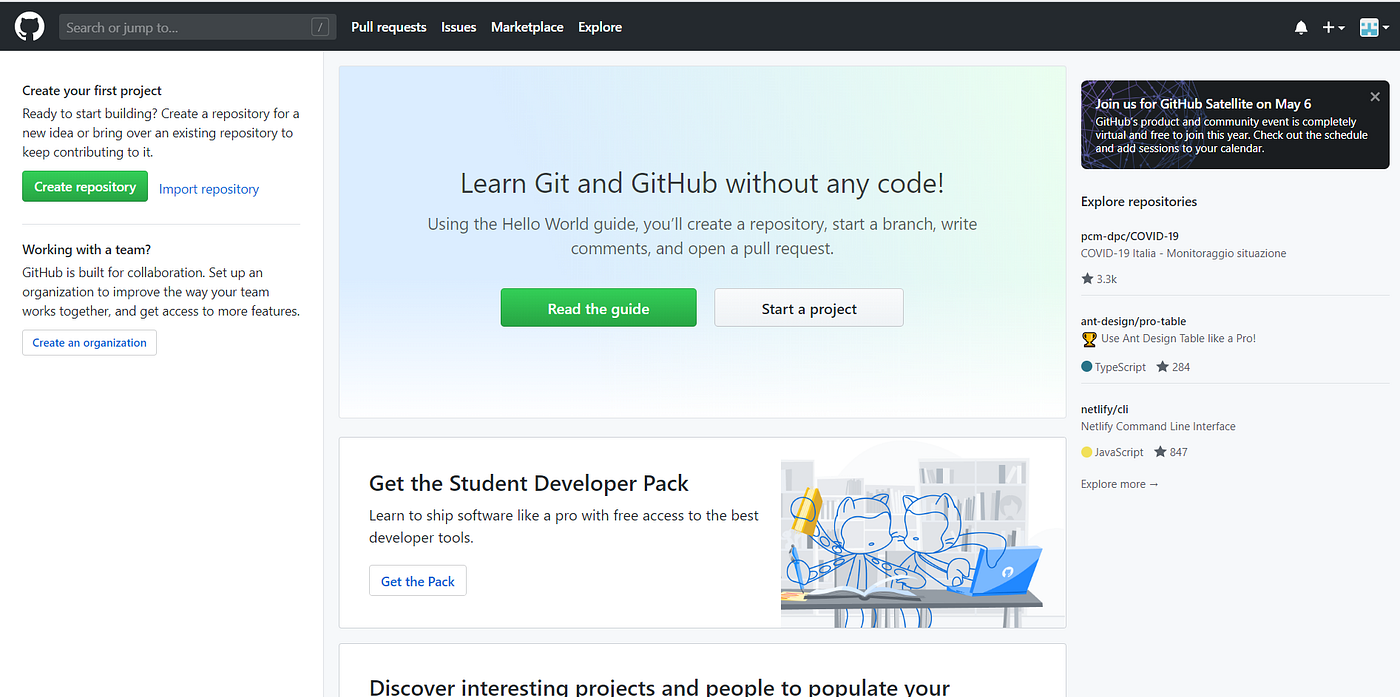Click the blue TypeScript language color dot
Screen dimensions: 1400x697
1085,366
